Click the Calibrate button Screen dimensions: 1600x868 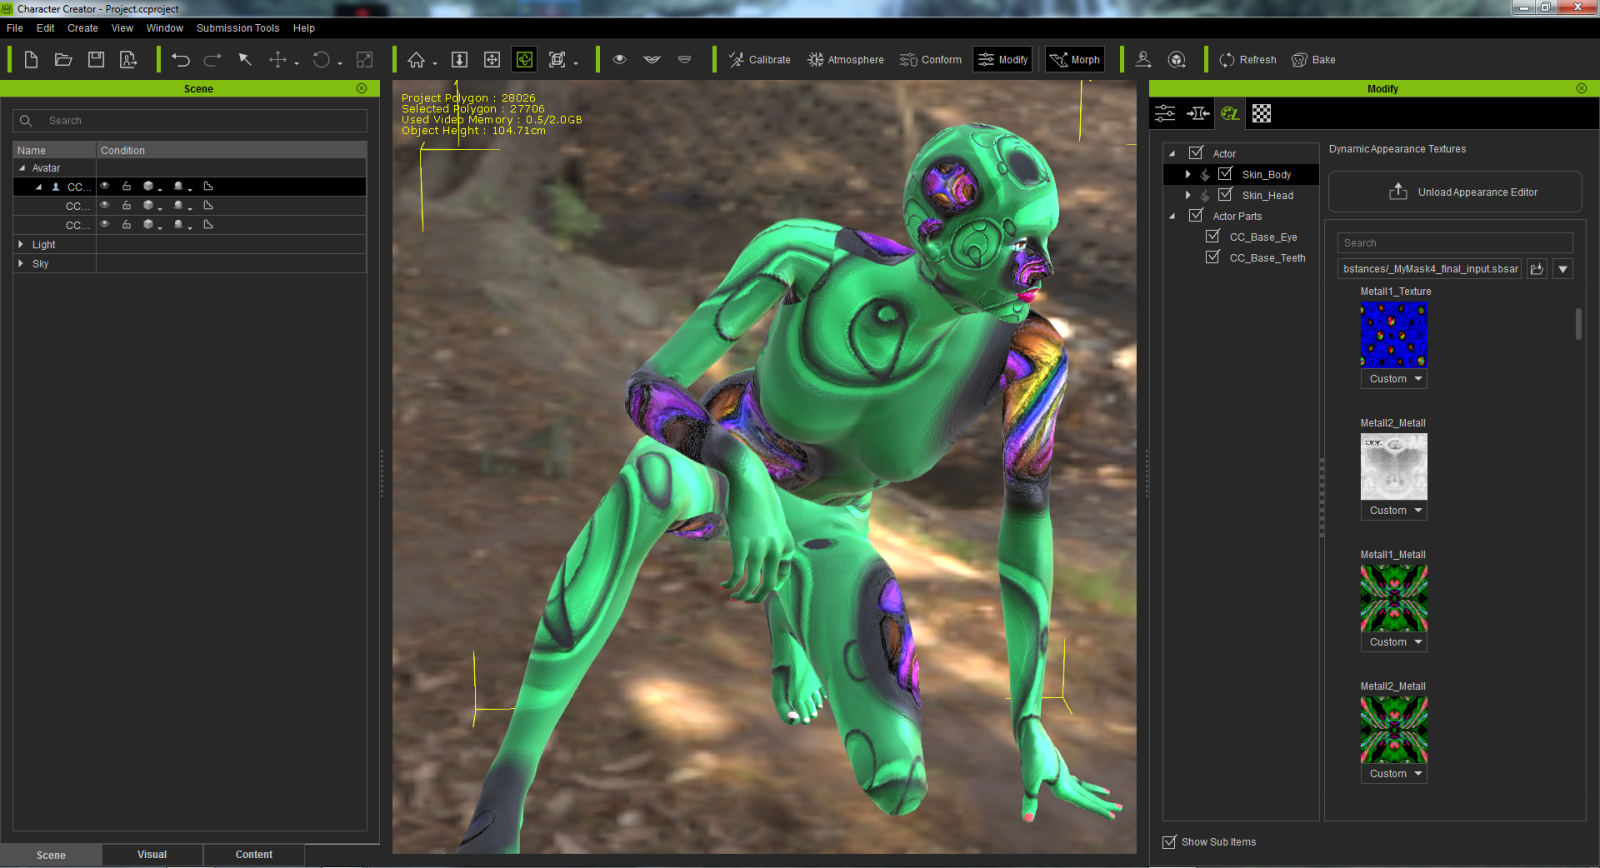pyautogui.click(x=760, y=60)
